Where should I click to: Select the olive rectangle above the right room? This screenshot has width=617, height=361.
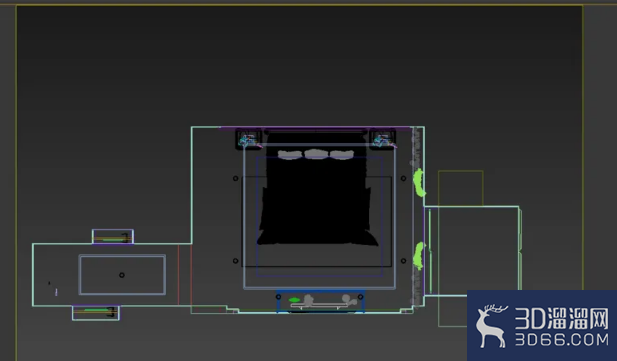click(460, 188)
